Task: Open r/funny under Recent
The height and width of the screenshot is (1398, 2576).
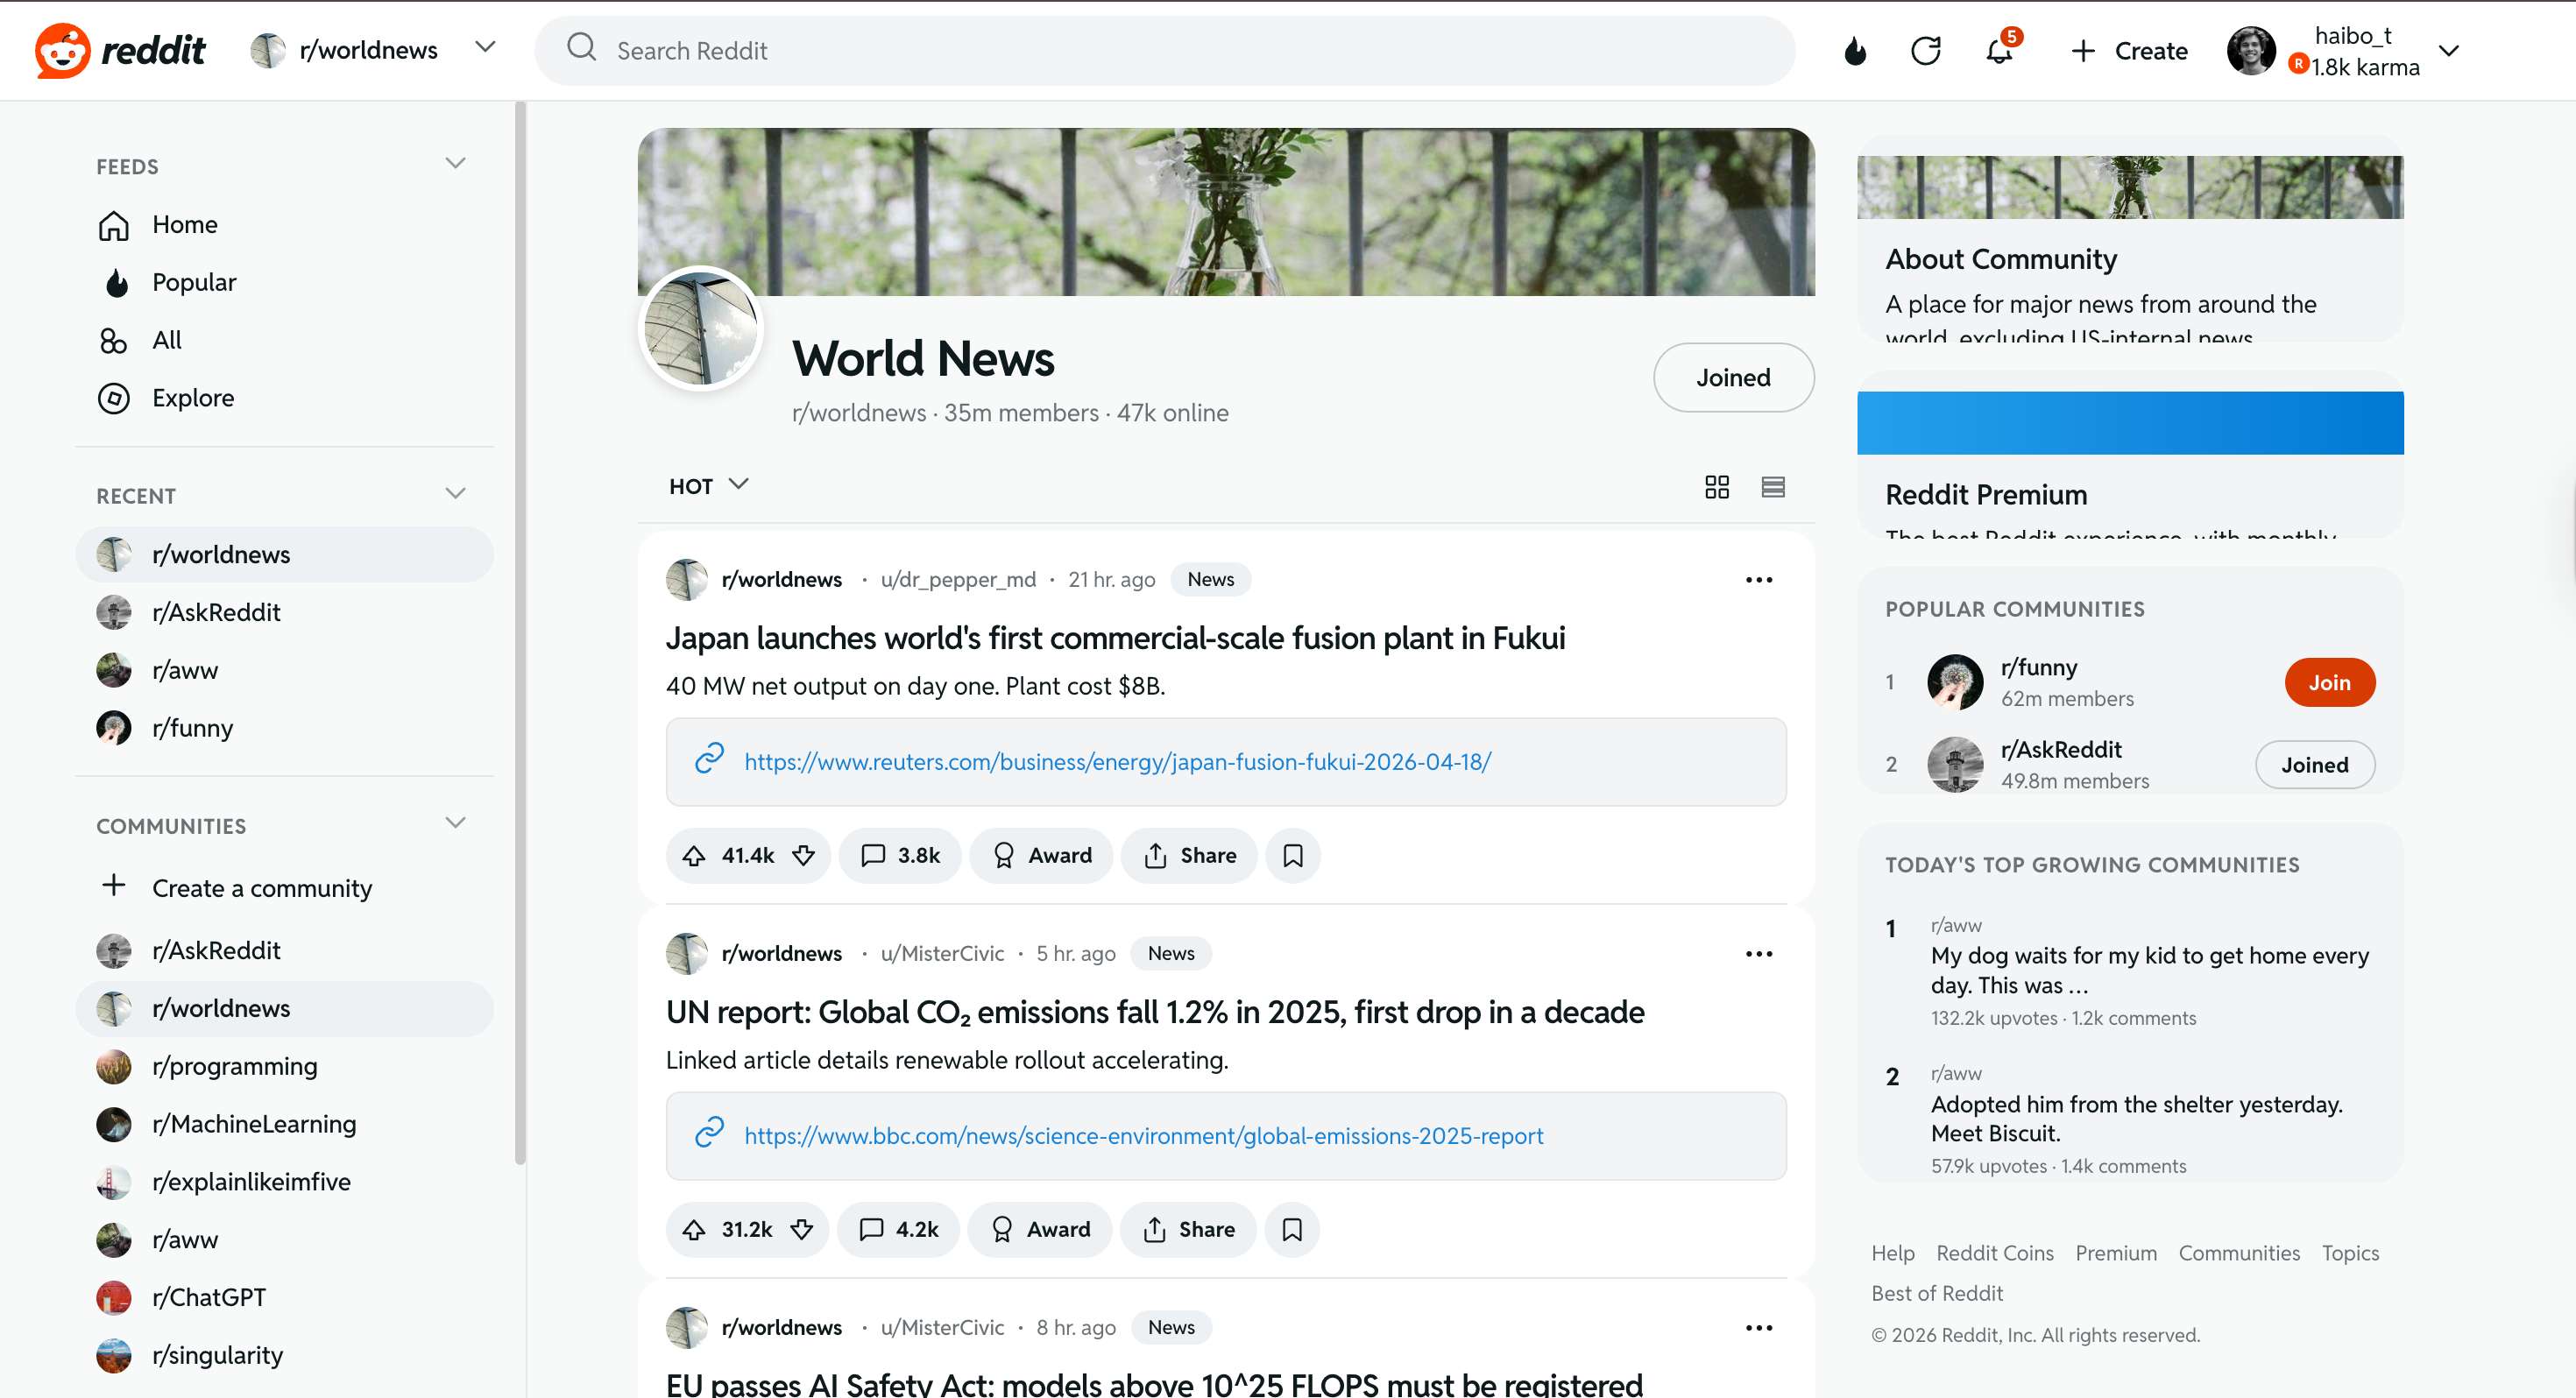Action: coord(284,728)
